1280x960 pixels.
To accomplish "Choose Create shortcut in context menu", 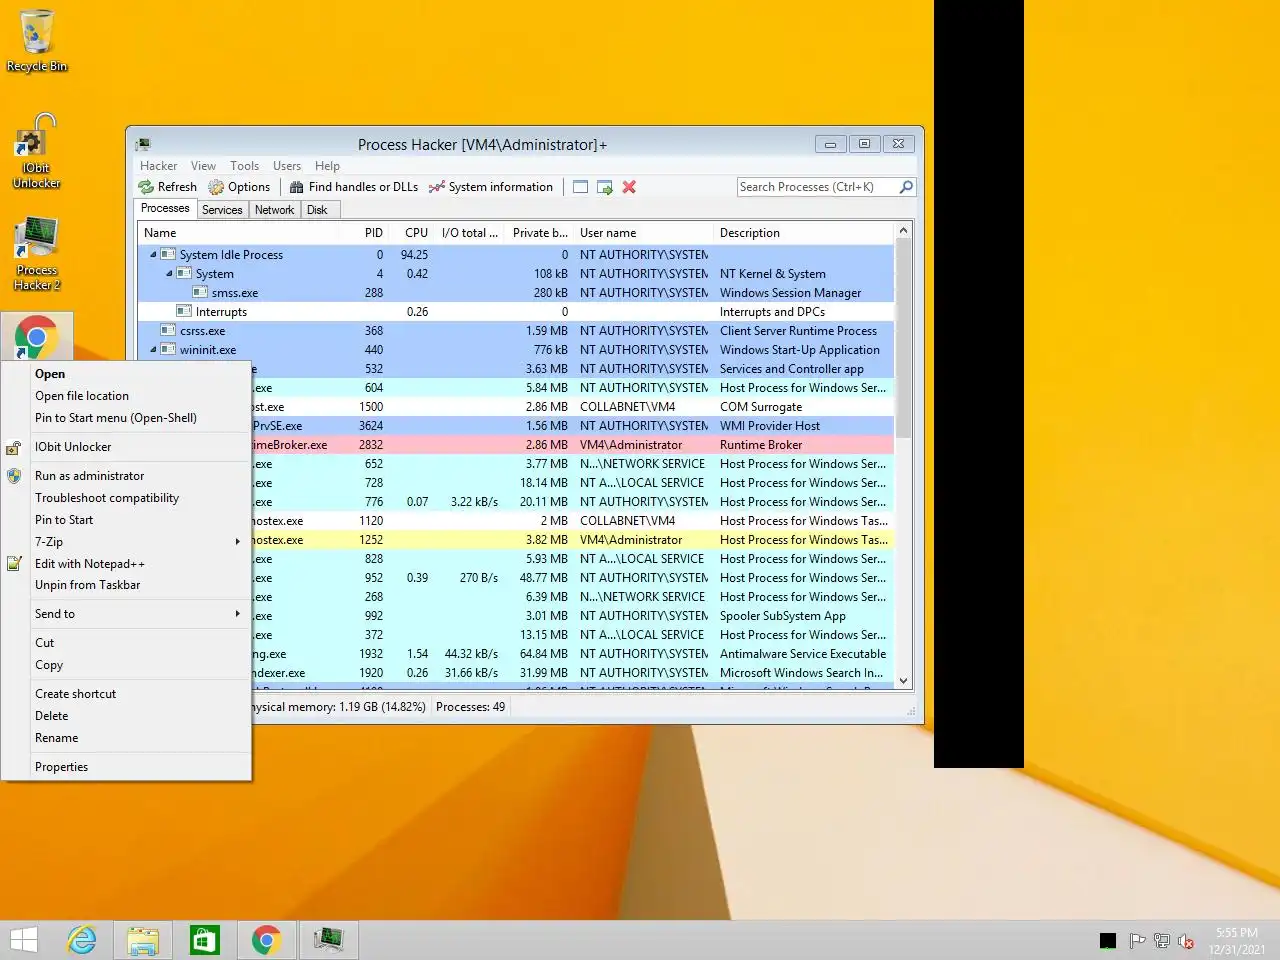I will [126, 694].
